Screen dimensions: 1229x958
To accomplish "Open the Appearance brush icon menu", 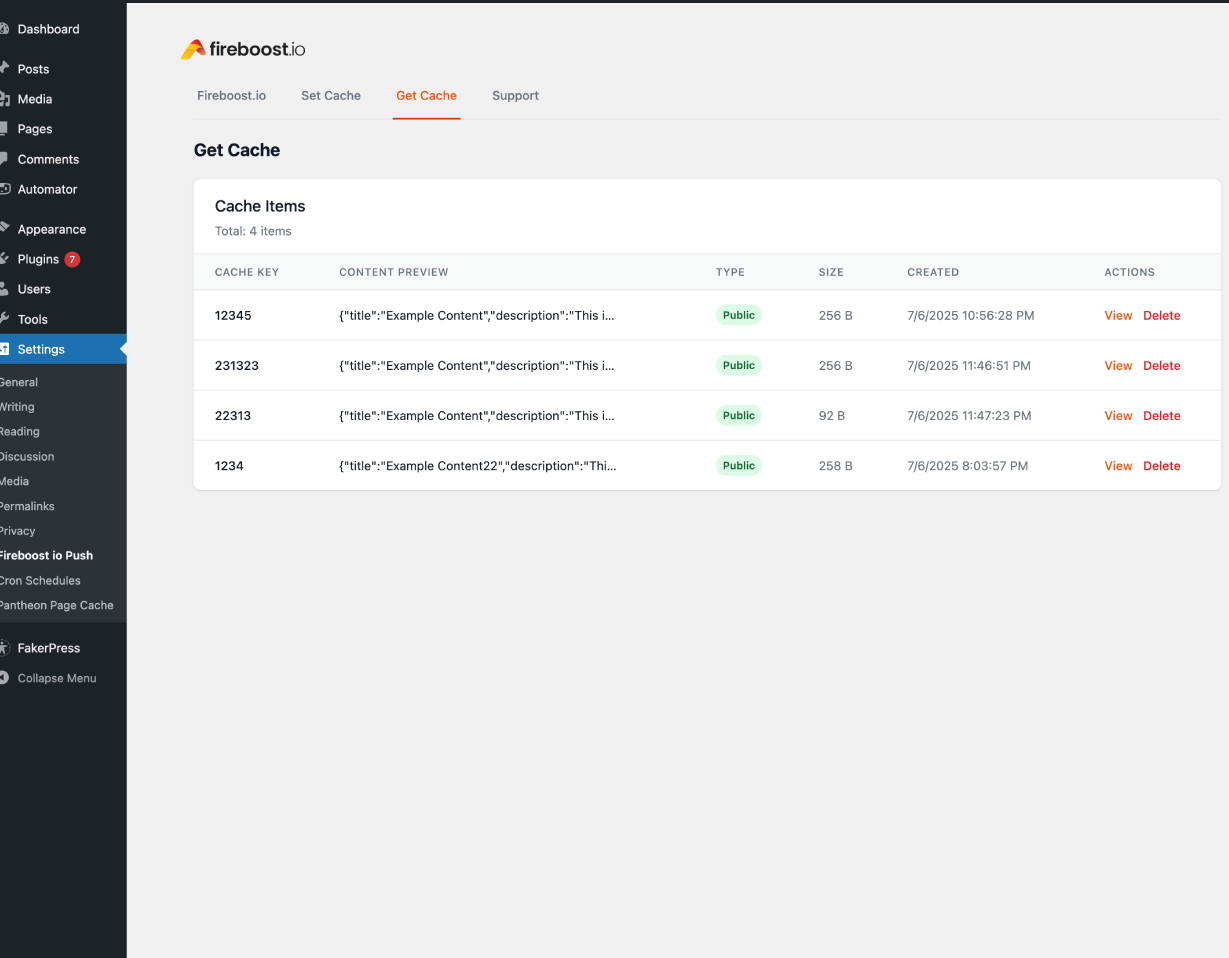I will click(x=4, y=229).
